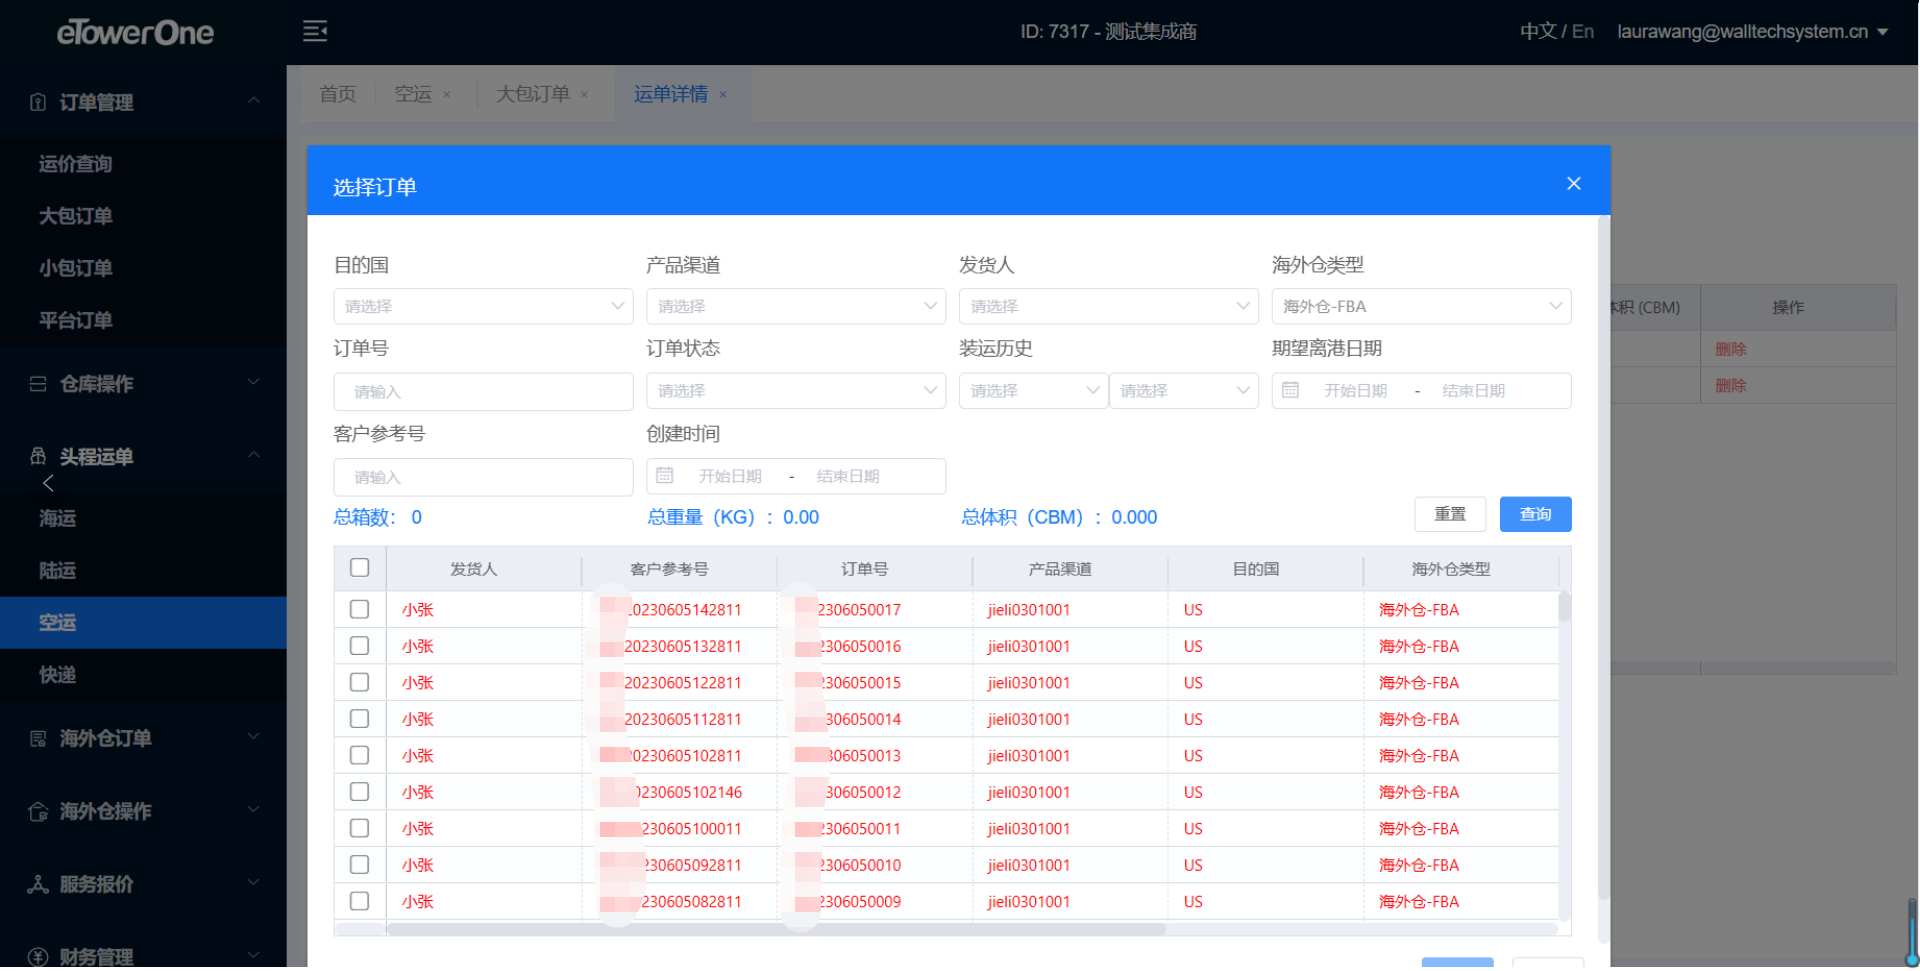Viewport: 1920px width, 971px height.
Task: Click the 客户参考号 input field
Action: 483,478
